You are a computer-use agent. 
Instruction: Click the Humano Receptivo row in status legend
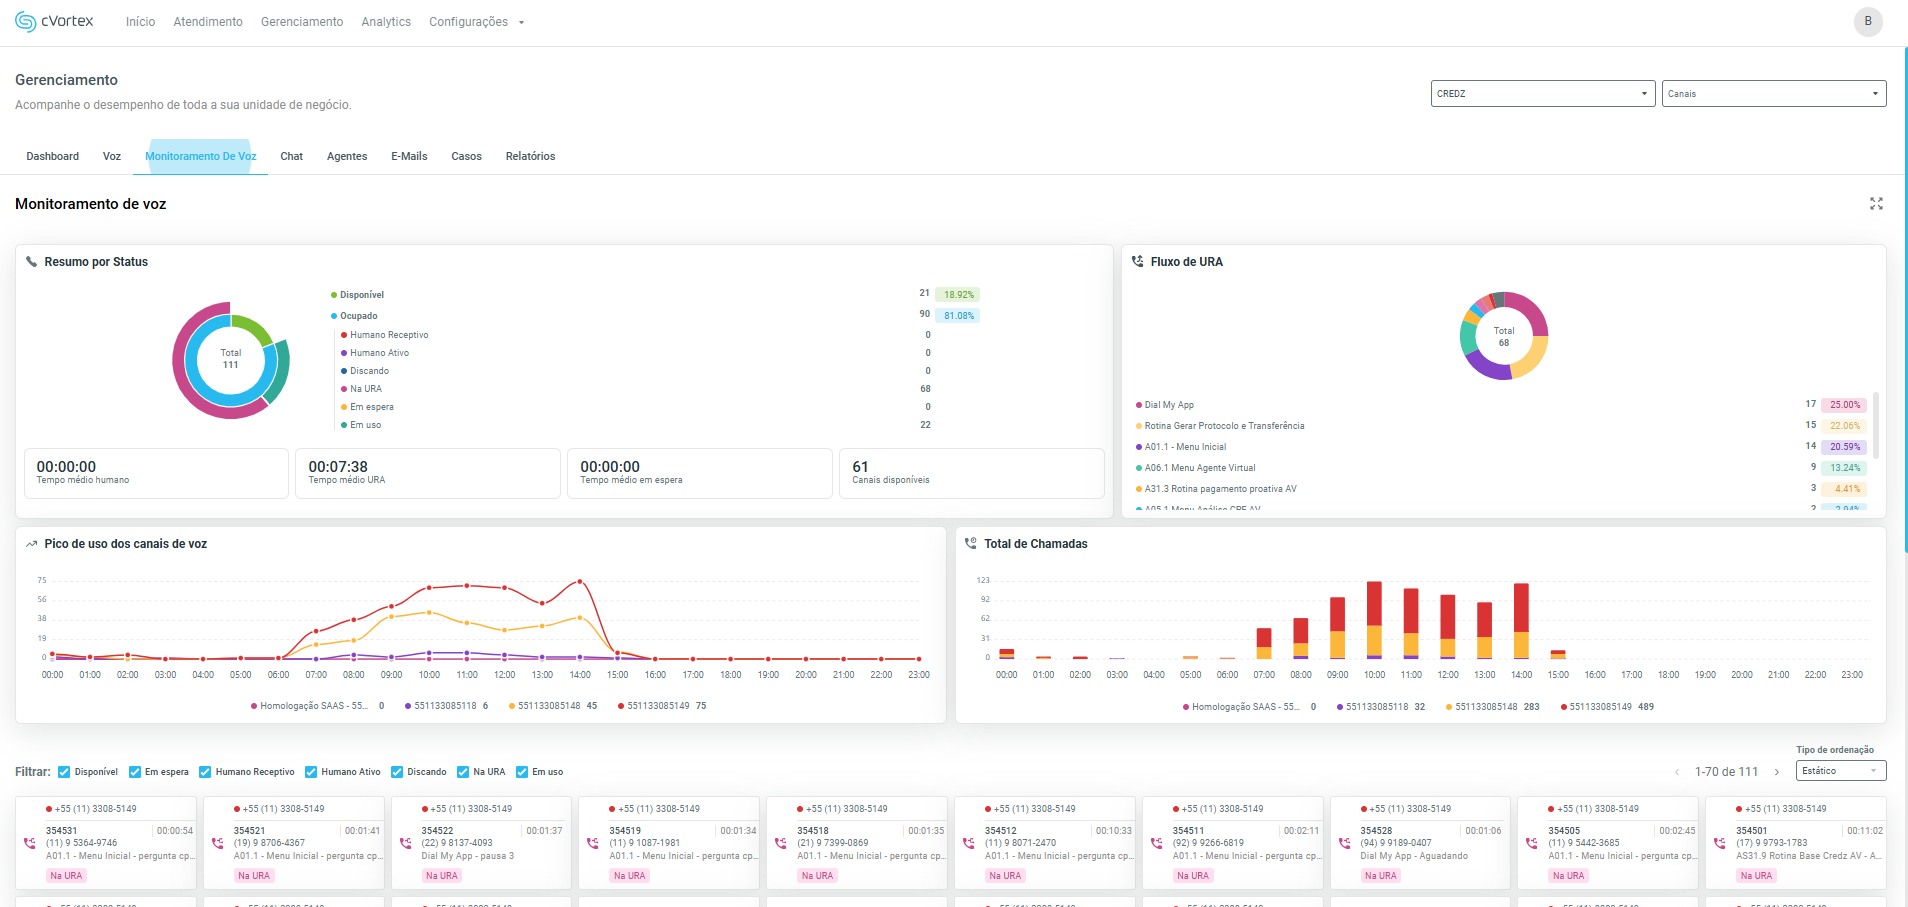tap(636, 335)
